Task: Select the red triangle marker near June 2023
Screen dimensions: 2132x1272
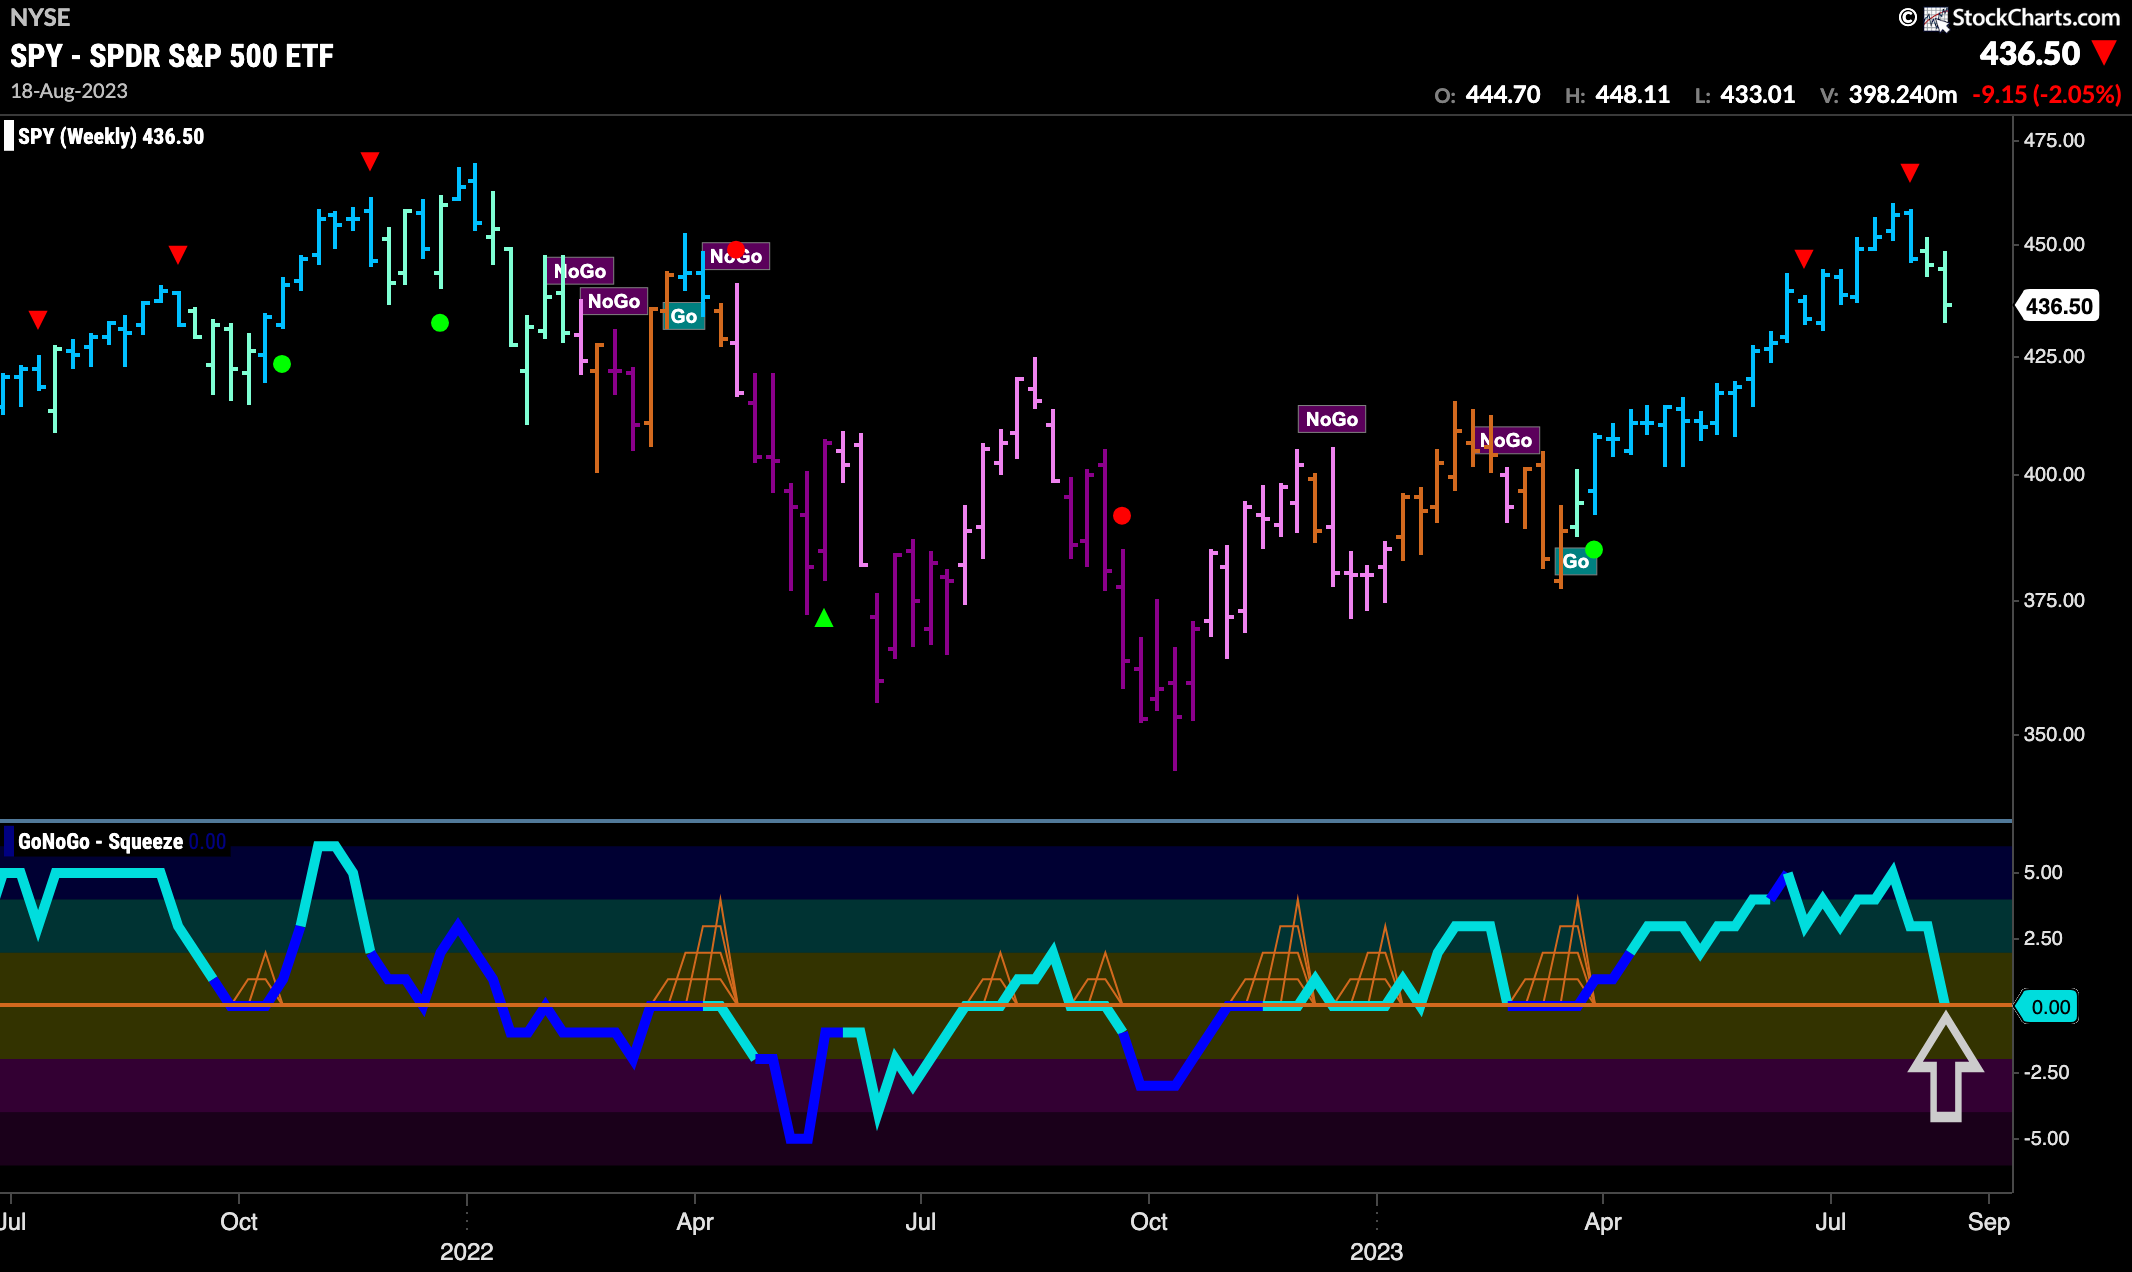Action: pyautogui.click(x=1803, y=258)
